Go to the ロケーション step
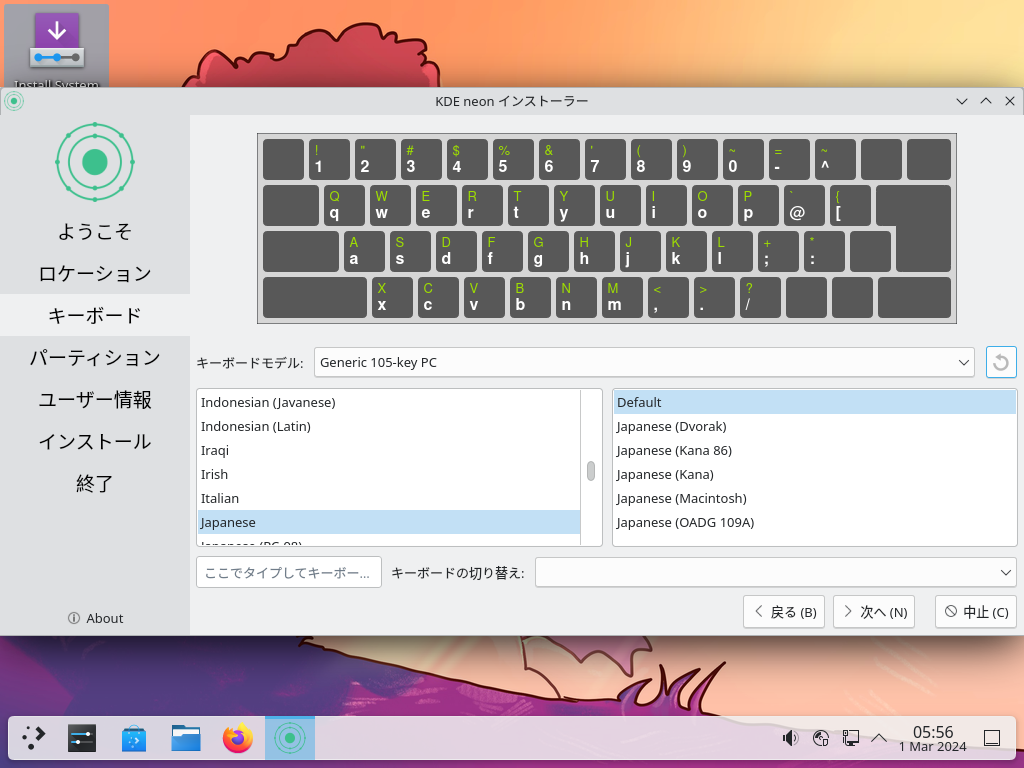Image resolution: width=1024 pixels, height=768 pixels. [95, 273]
